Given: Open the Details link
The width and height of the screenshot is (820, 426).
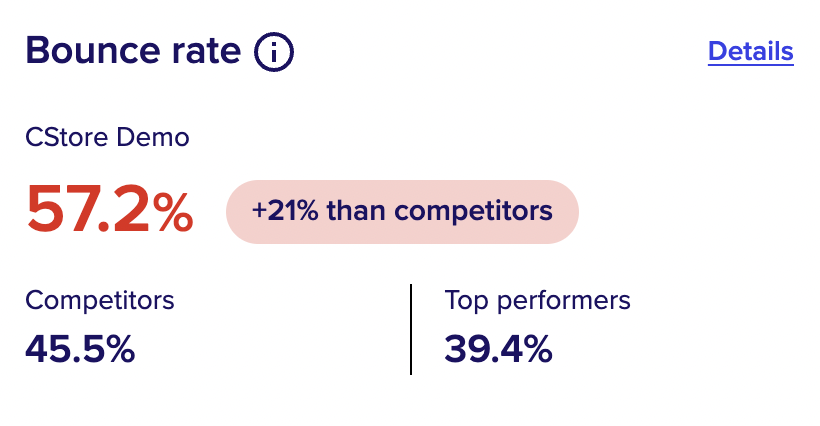Looking at the screenshot, I should (750, 52).
